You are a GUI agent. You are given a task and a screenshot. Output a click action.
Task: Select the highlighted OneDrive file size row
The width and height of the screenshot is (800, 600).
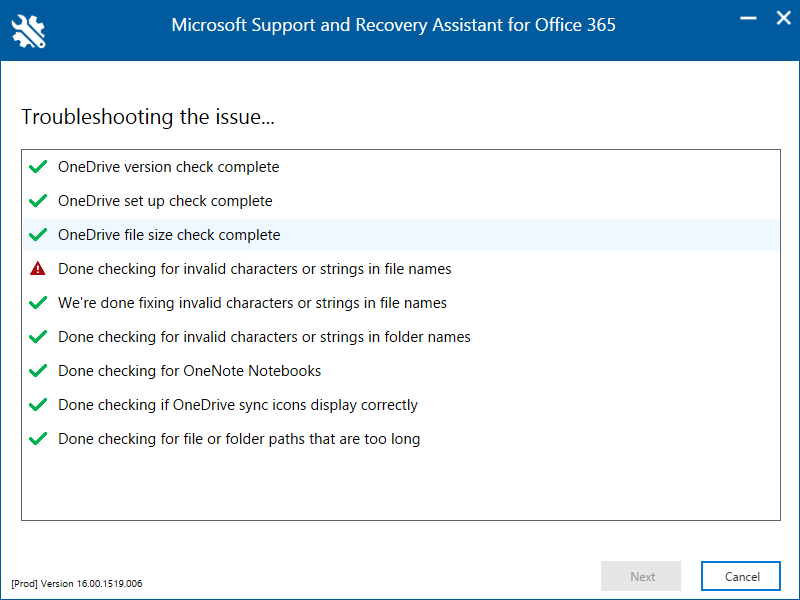click(169, 235)
